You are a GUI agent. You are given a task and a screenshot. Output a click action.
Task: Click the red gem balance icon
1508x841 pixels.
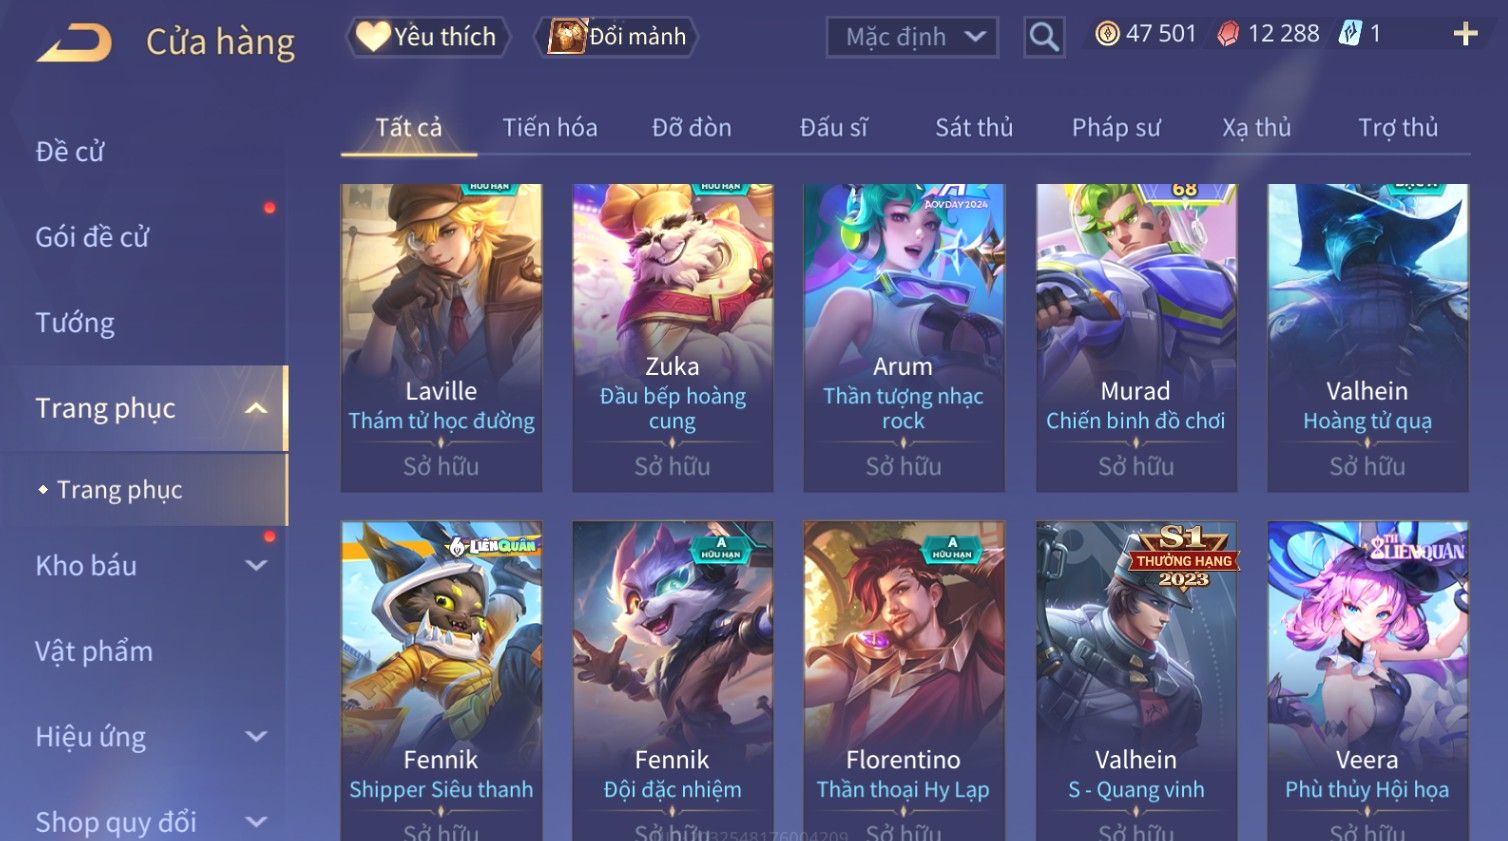pyautogui.click(x=1228, y=34)
